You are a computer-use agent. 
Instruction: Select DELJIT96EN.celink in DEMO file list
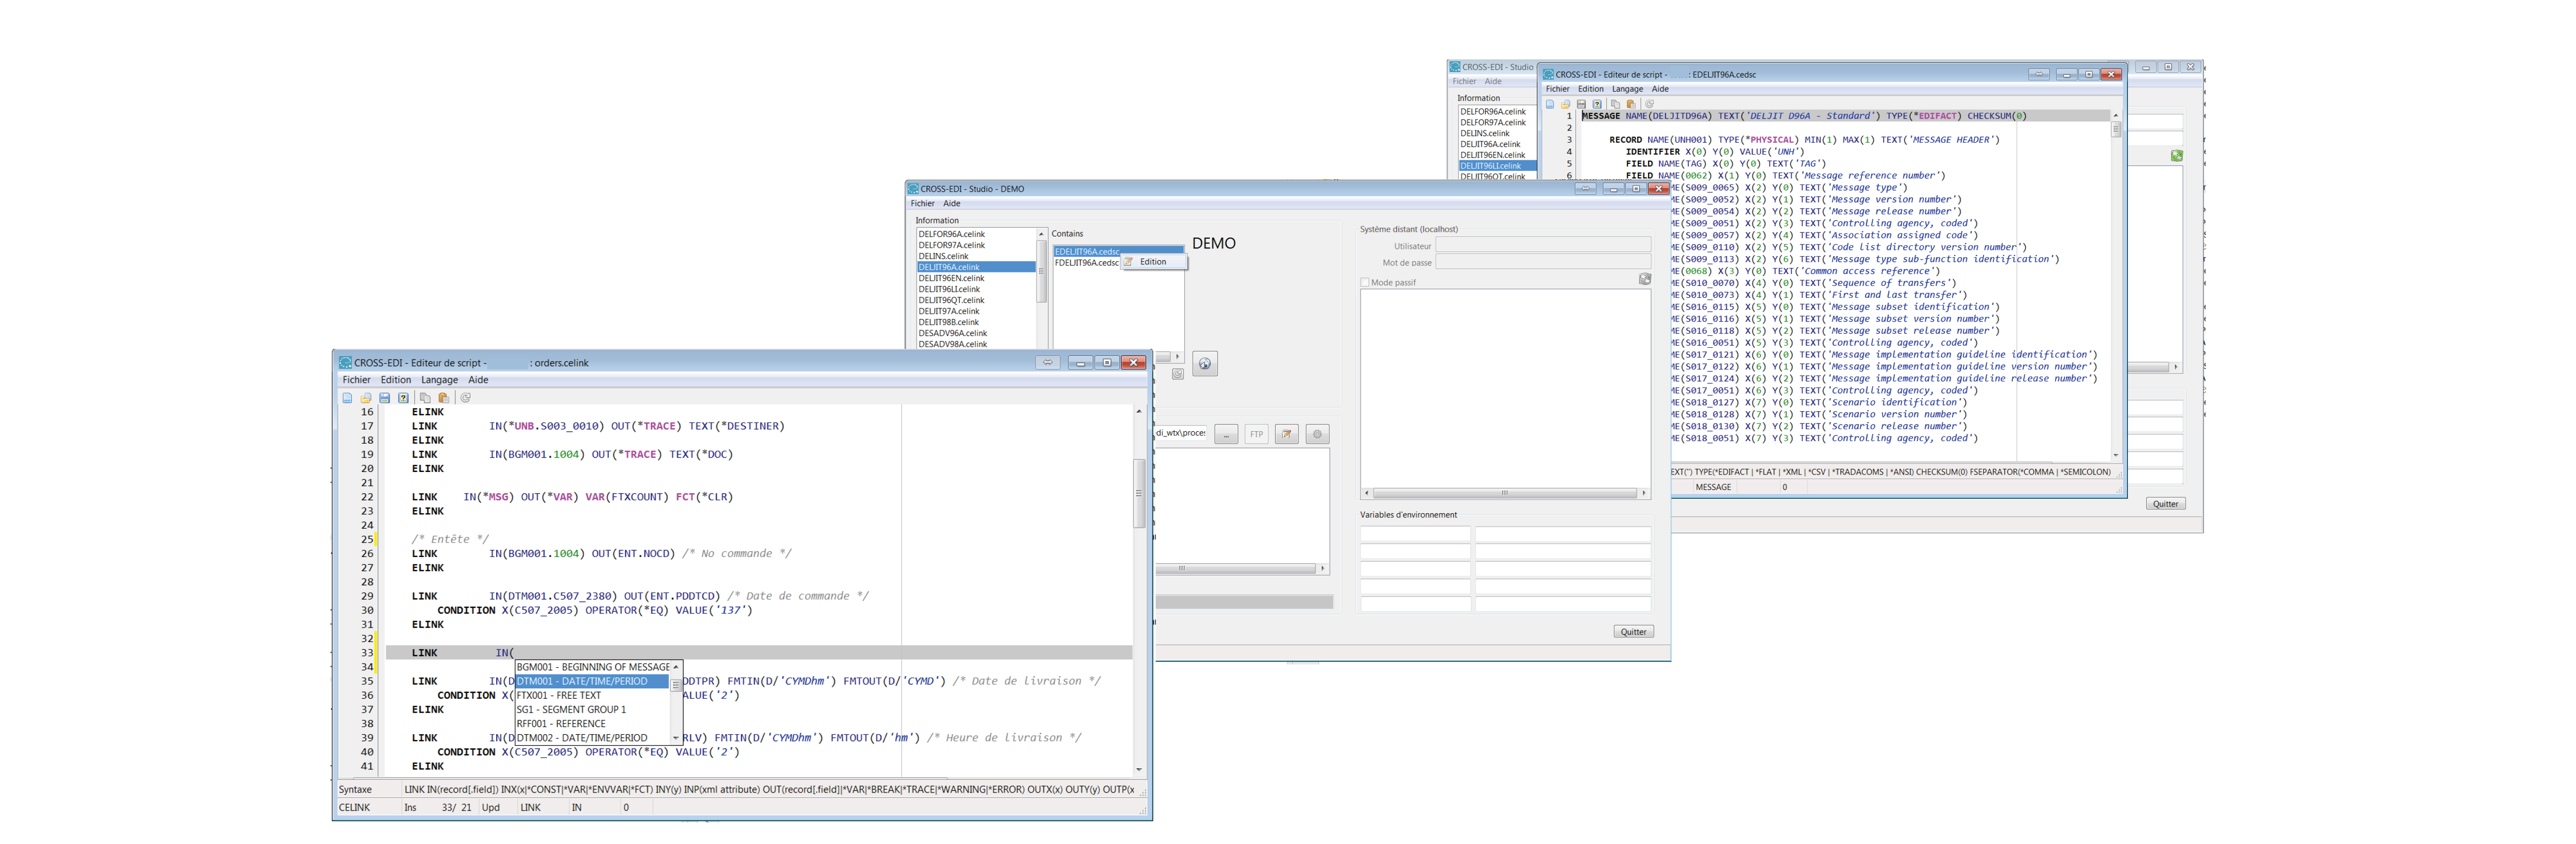tap(951, 278)
